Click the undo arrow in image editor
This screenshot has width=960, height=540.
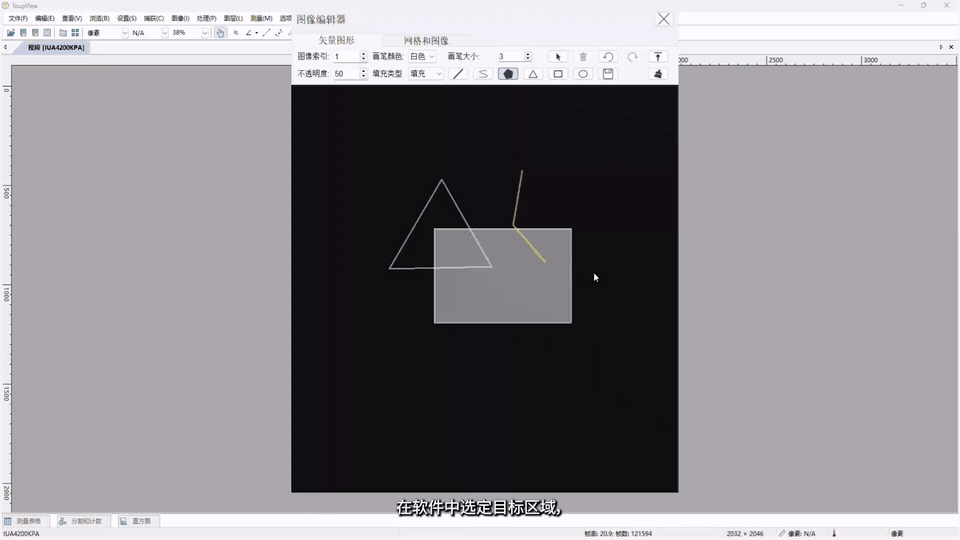coord(608,56)
